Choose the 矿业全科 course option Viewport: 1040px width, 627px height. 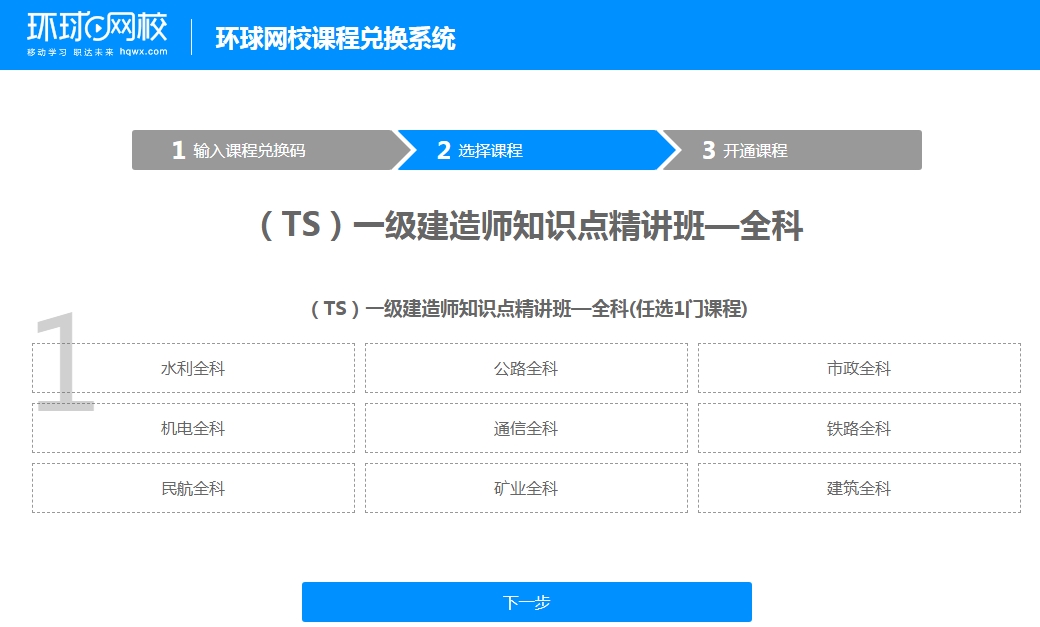coord(526,488)
